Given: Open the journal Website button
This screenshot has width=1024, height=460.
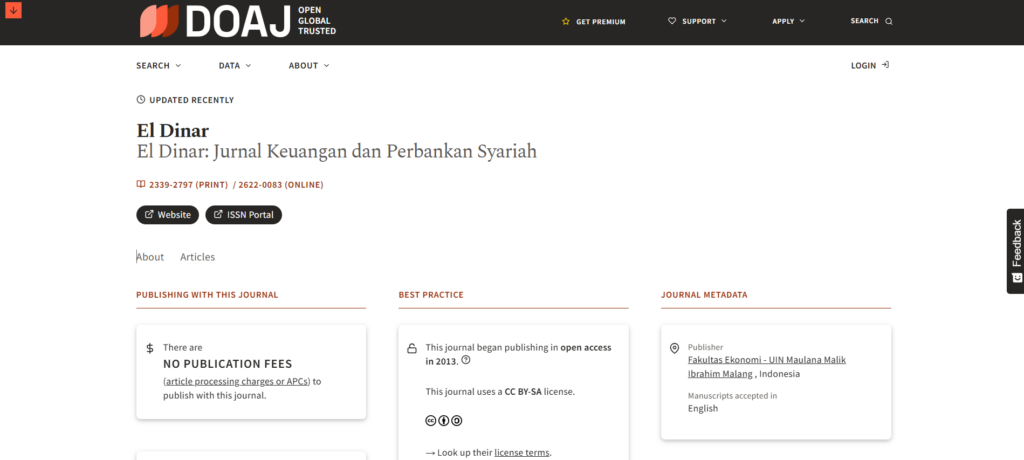Looking at the screenshot, I should click(x=167, y=215).
